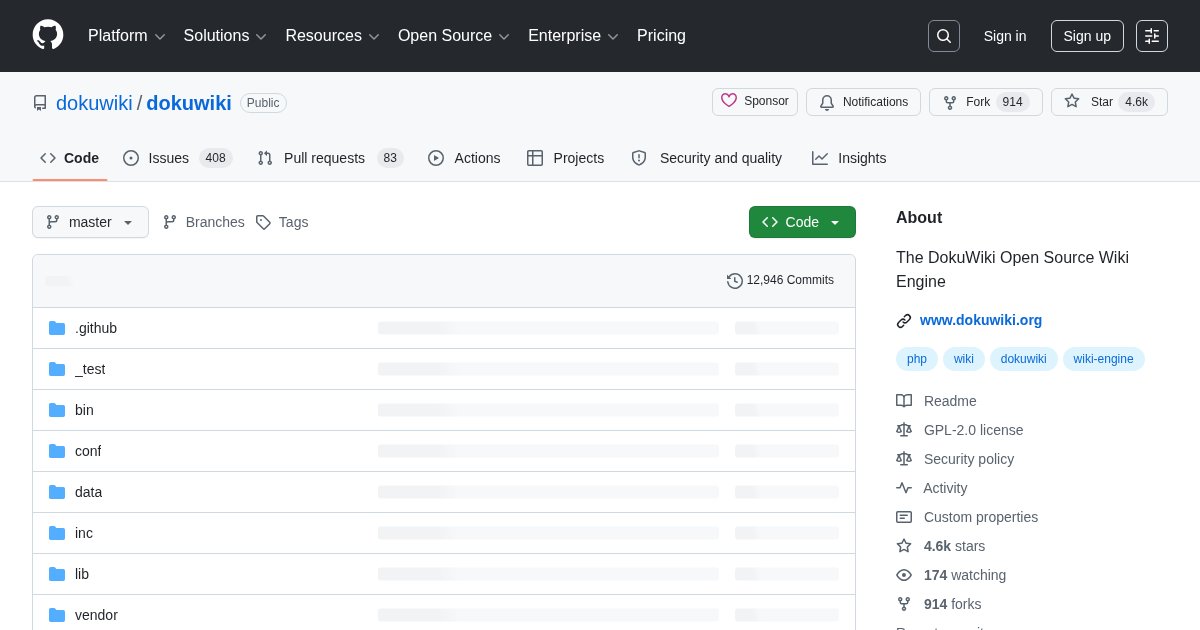Expand the Solutions menu
This screenshot has width=1200, height=630.
tap(225, 36)
